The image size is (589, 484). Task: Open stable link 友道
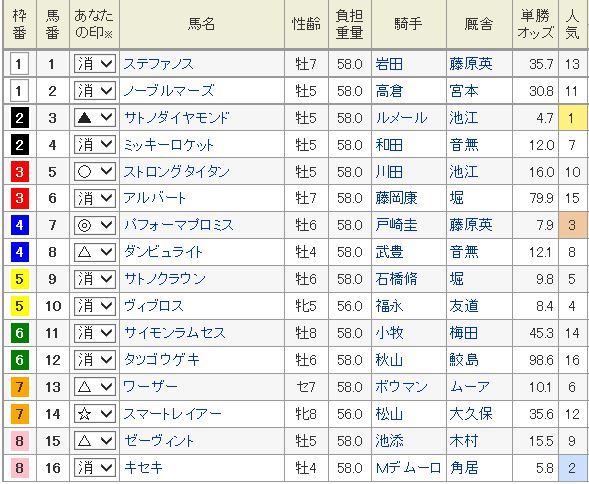[464, 306]
